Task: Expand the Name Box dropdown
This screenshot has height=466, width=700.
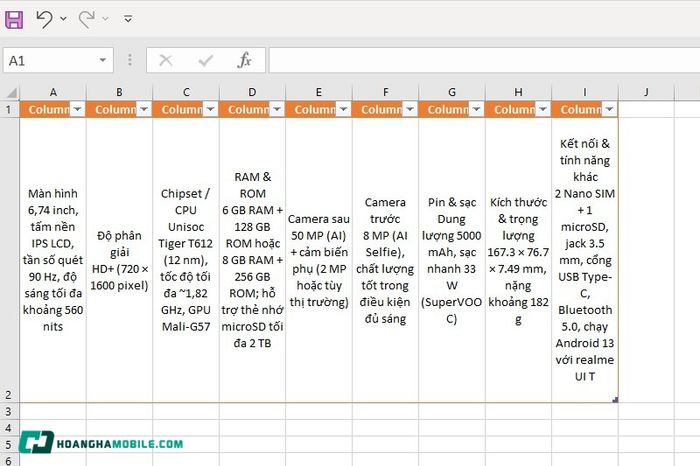Action: coord(103,60)
